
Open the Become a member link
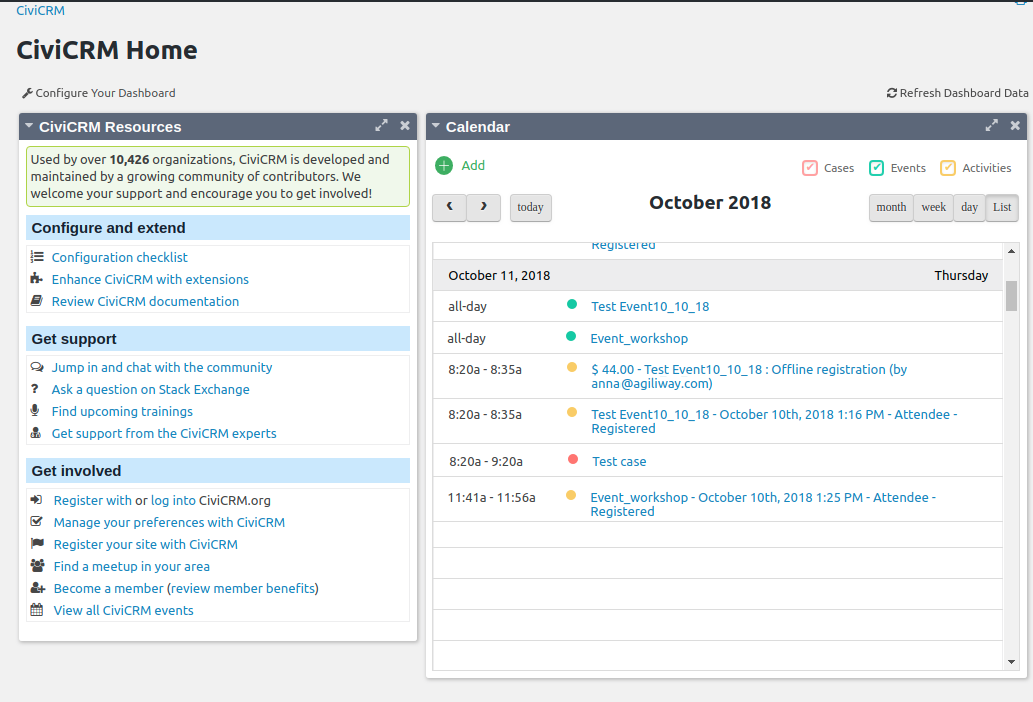click(109, 589)
